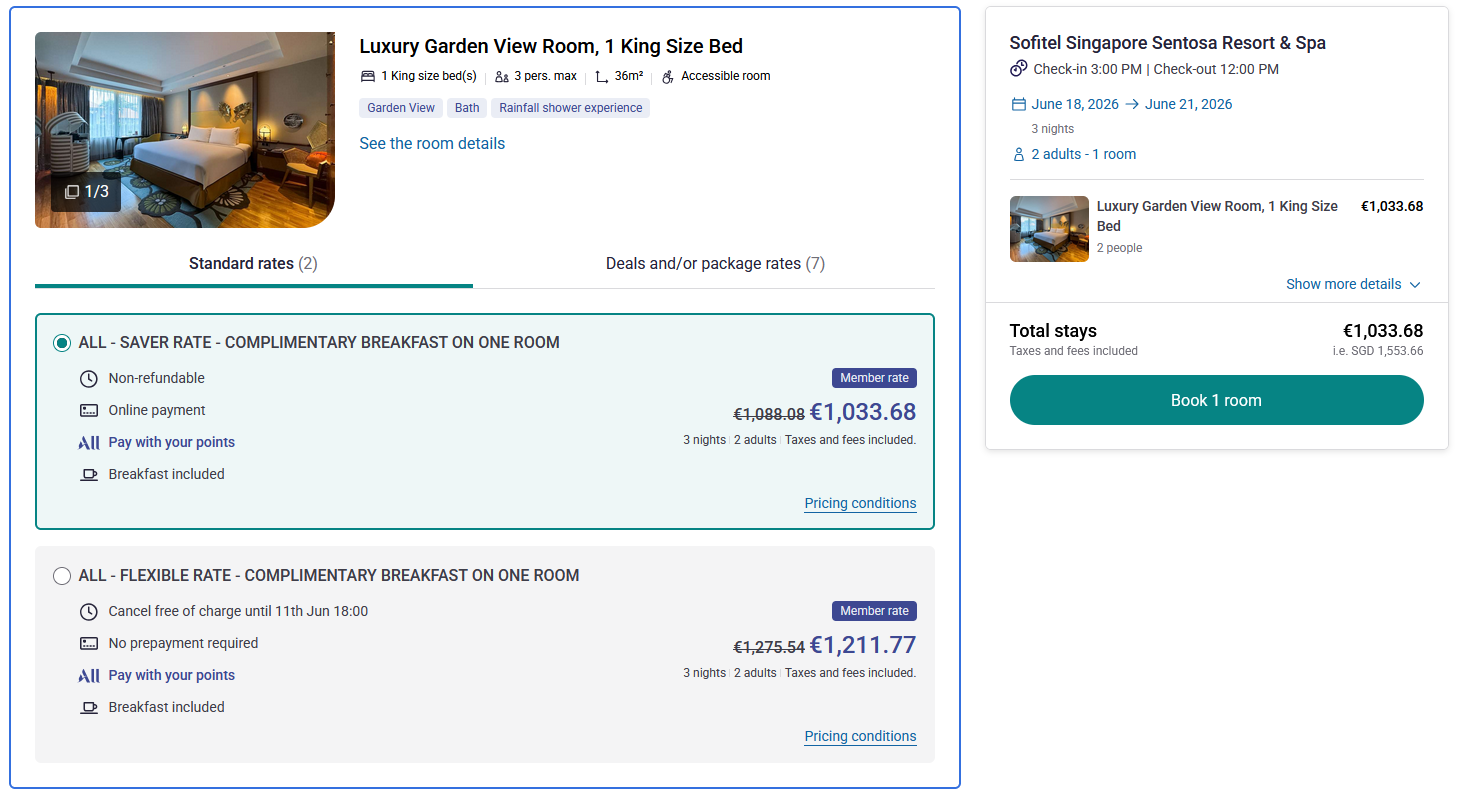Open Pricing conditions for Saver Rate

860,503
